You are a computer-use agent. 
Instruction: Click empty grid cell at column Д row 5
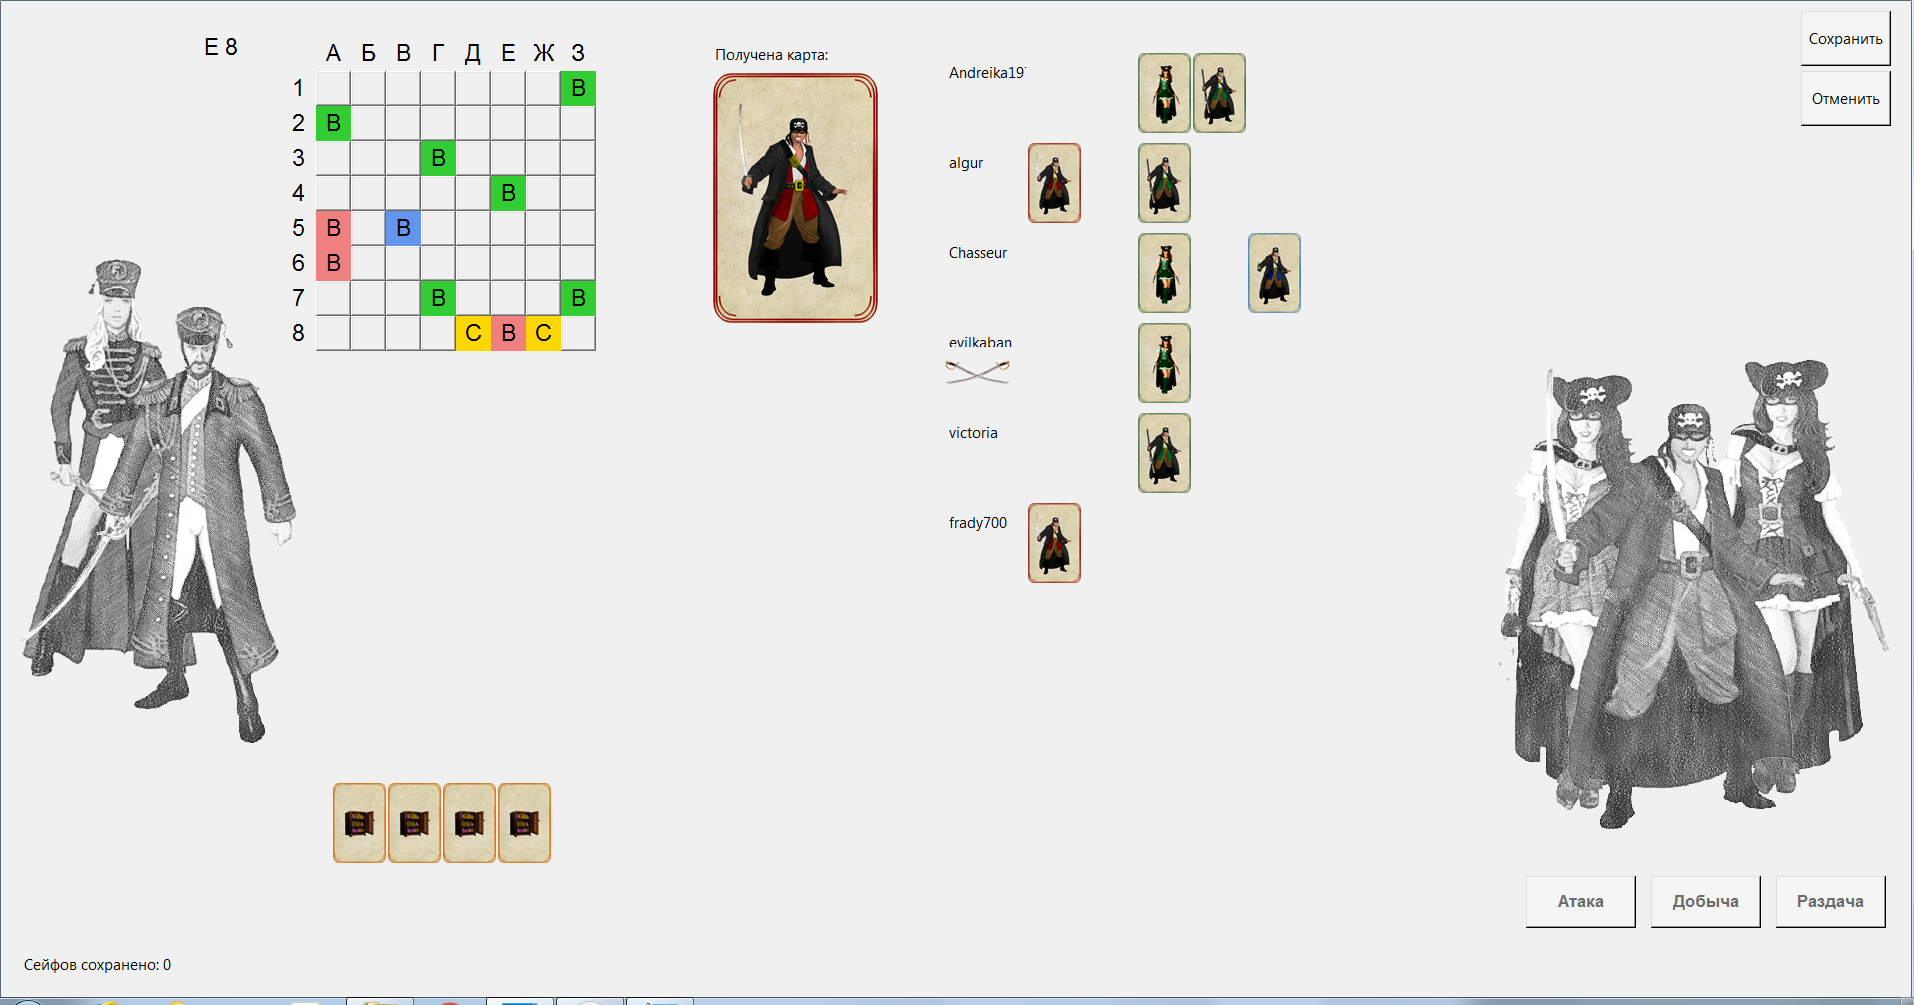(x=473, y=228)
